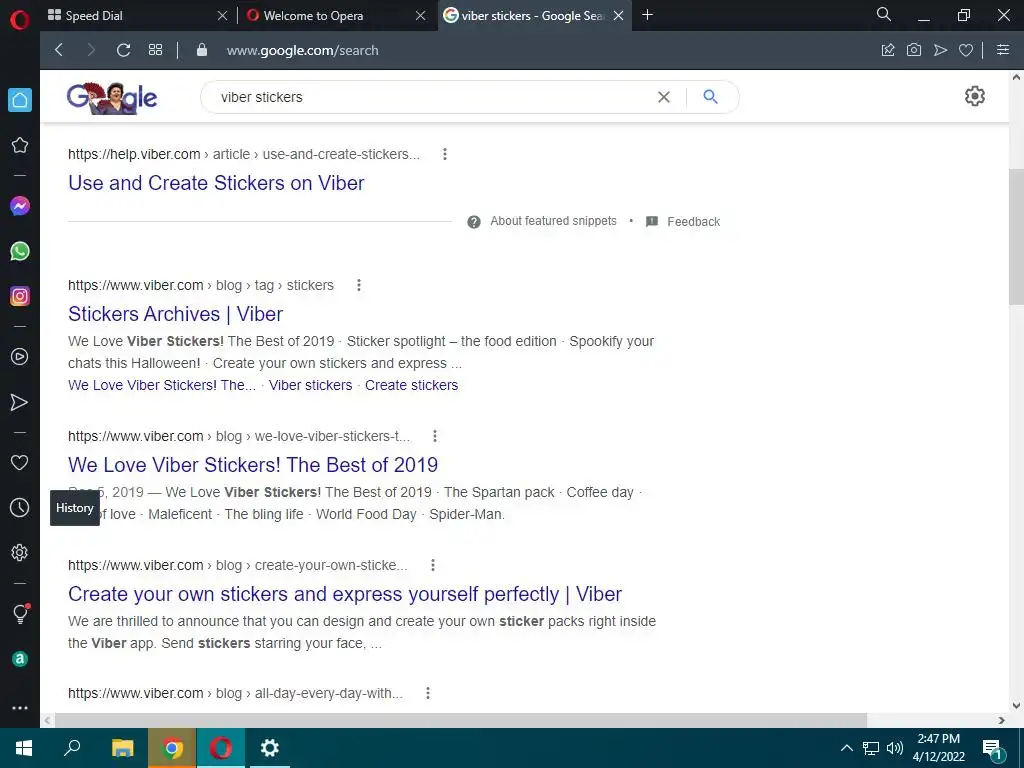Open the 'We Love Viber Stickers! The...' sitelink
The width and height of the screenshot is (1024, 768).
(x=162, y=385)
